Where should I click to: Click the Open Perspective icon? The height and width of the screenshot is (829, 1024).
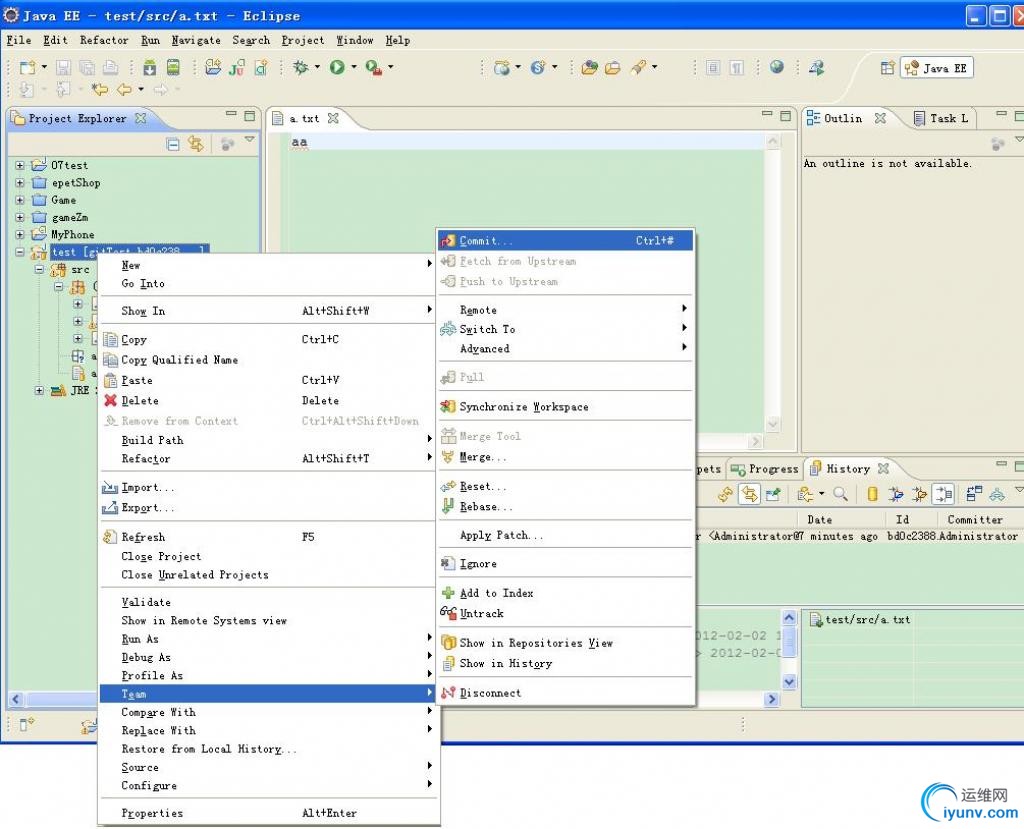pyautogui.click(x=887, y=68)
